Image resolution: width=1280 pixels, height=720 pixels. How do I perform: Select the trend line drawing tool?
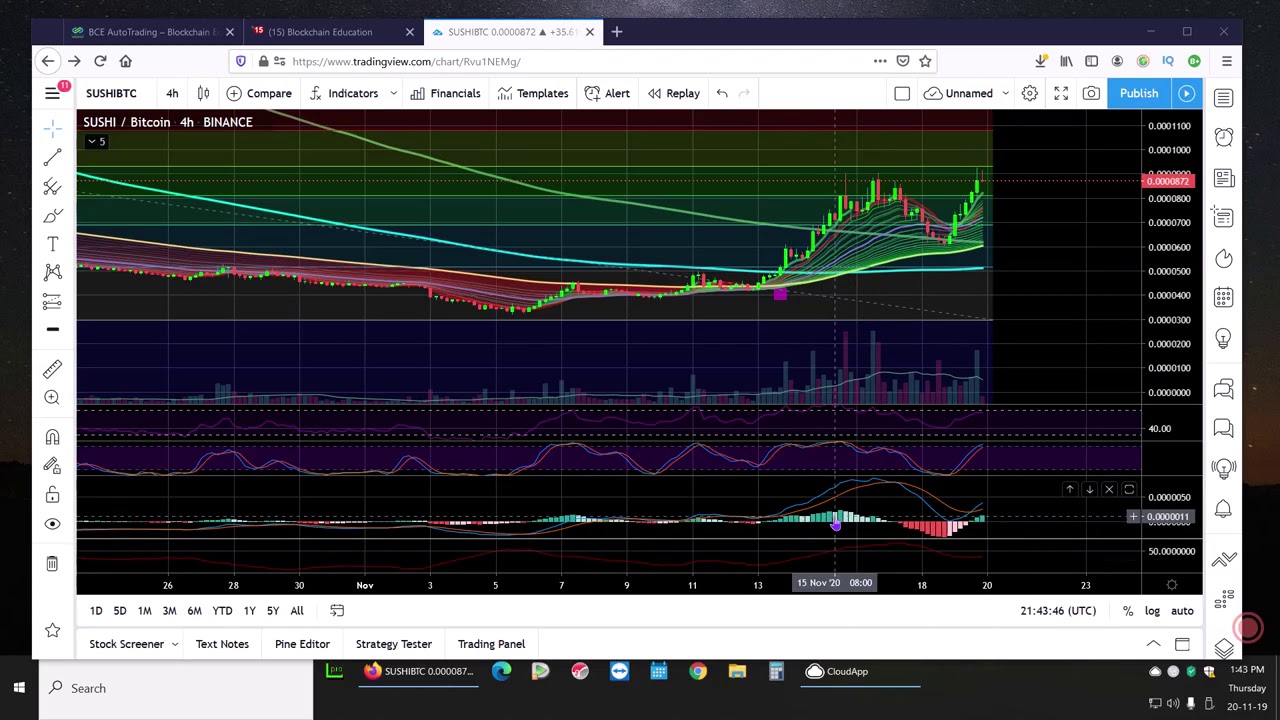point(52,158)
